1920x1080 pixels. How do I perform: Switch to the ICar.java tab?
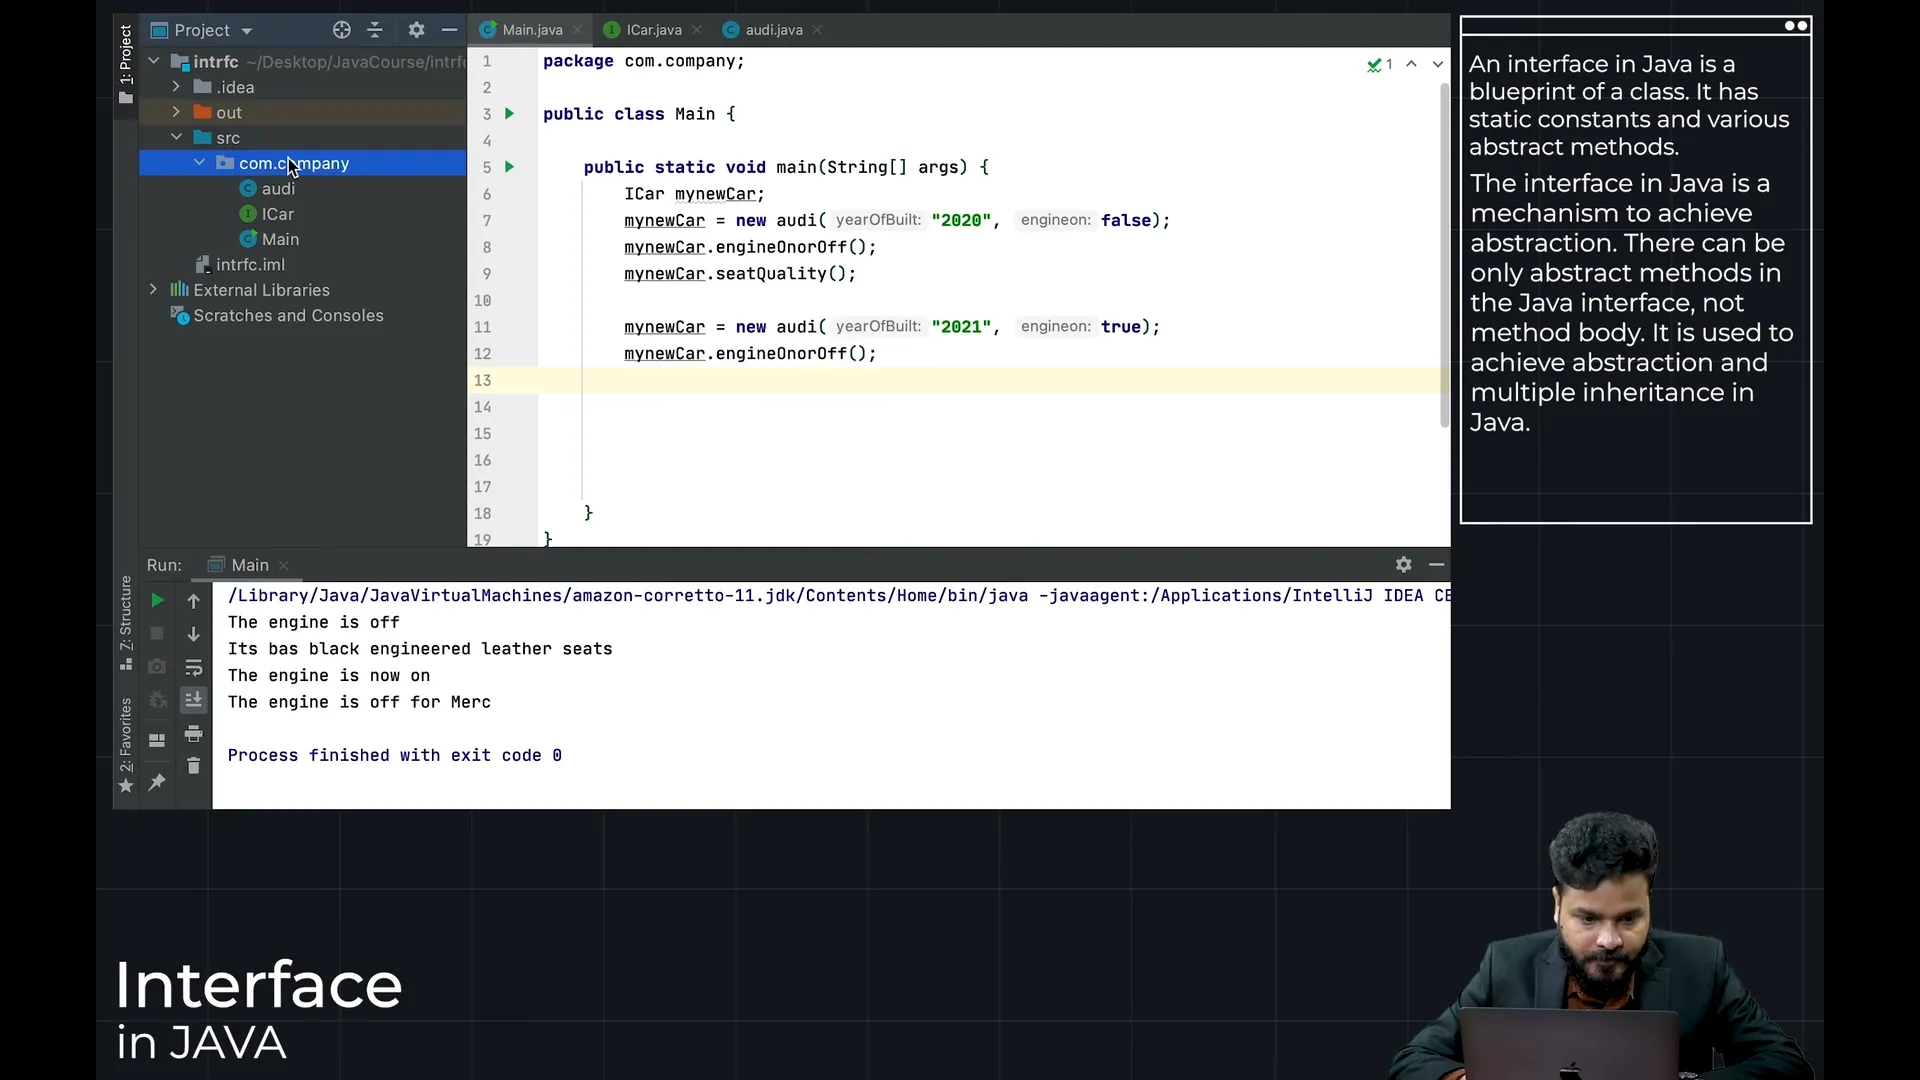[x=653, y=30]
